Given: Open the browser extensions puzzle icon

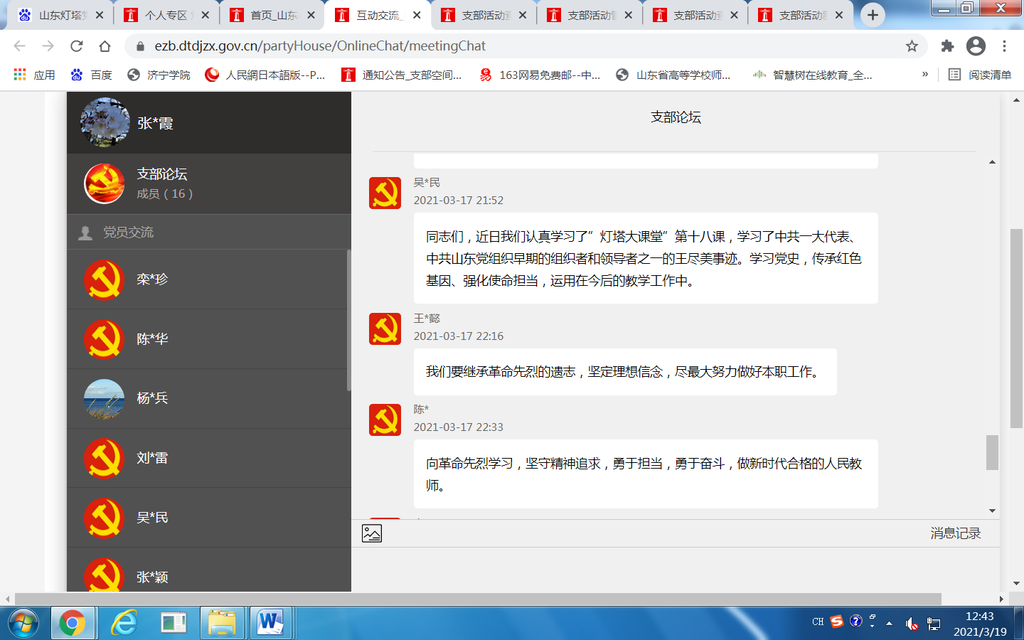Looking at the screenshot, I should [x=947, y=46].
